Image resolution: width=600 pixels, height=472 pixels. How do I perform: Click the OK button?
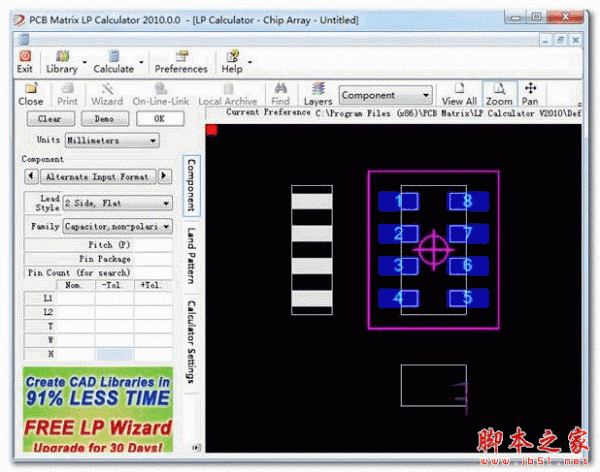pos(160,119)
